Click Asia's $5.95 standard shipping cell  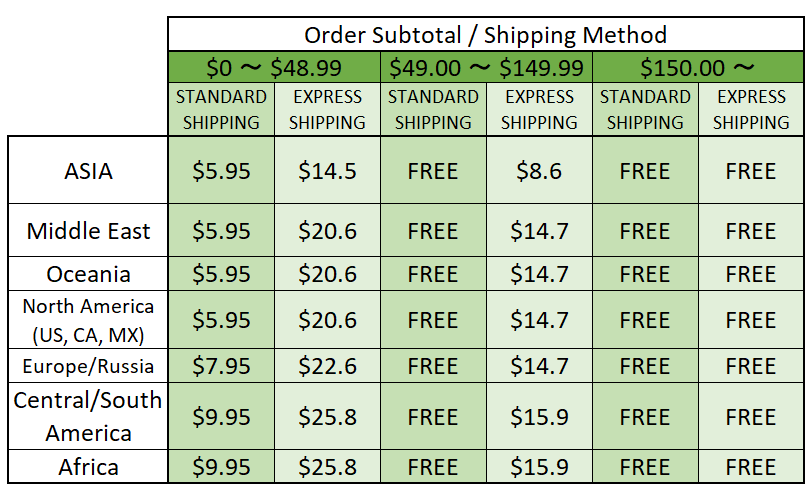[x=221, y=171]
